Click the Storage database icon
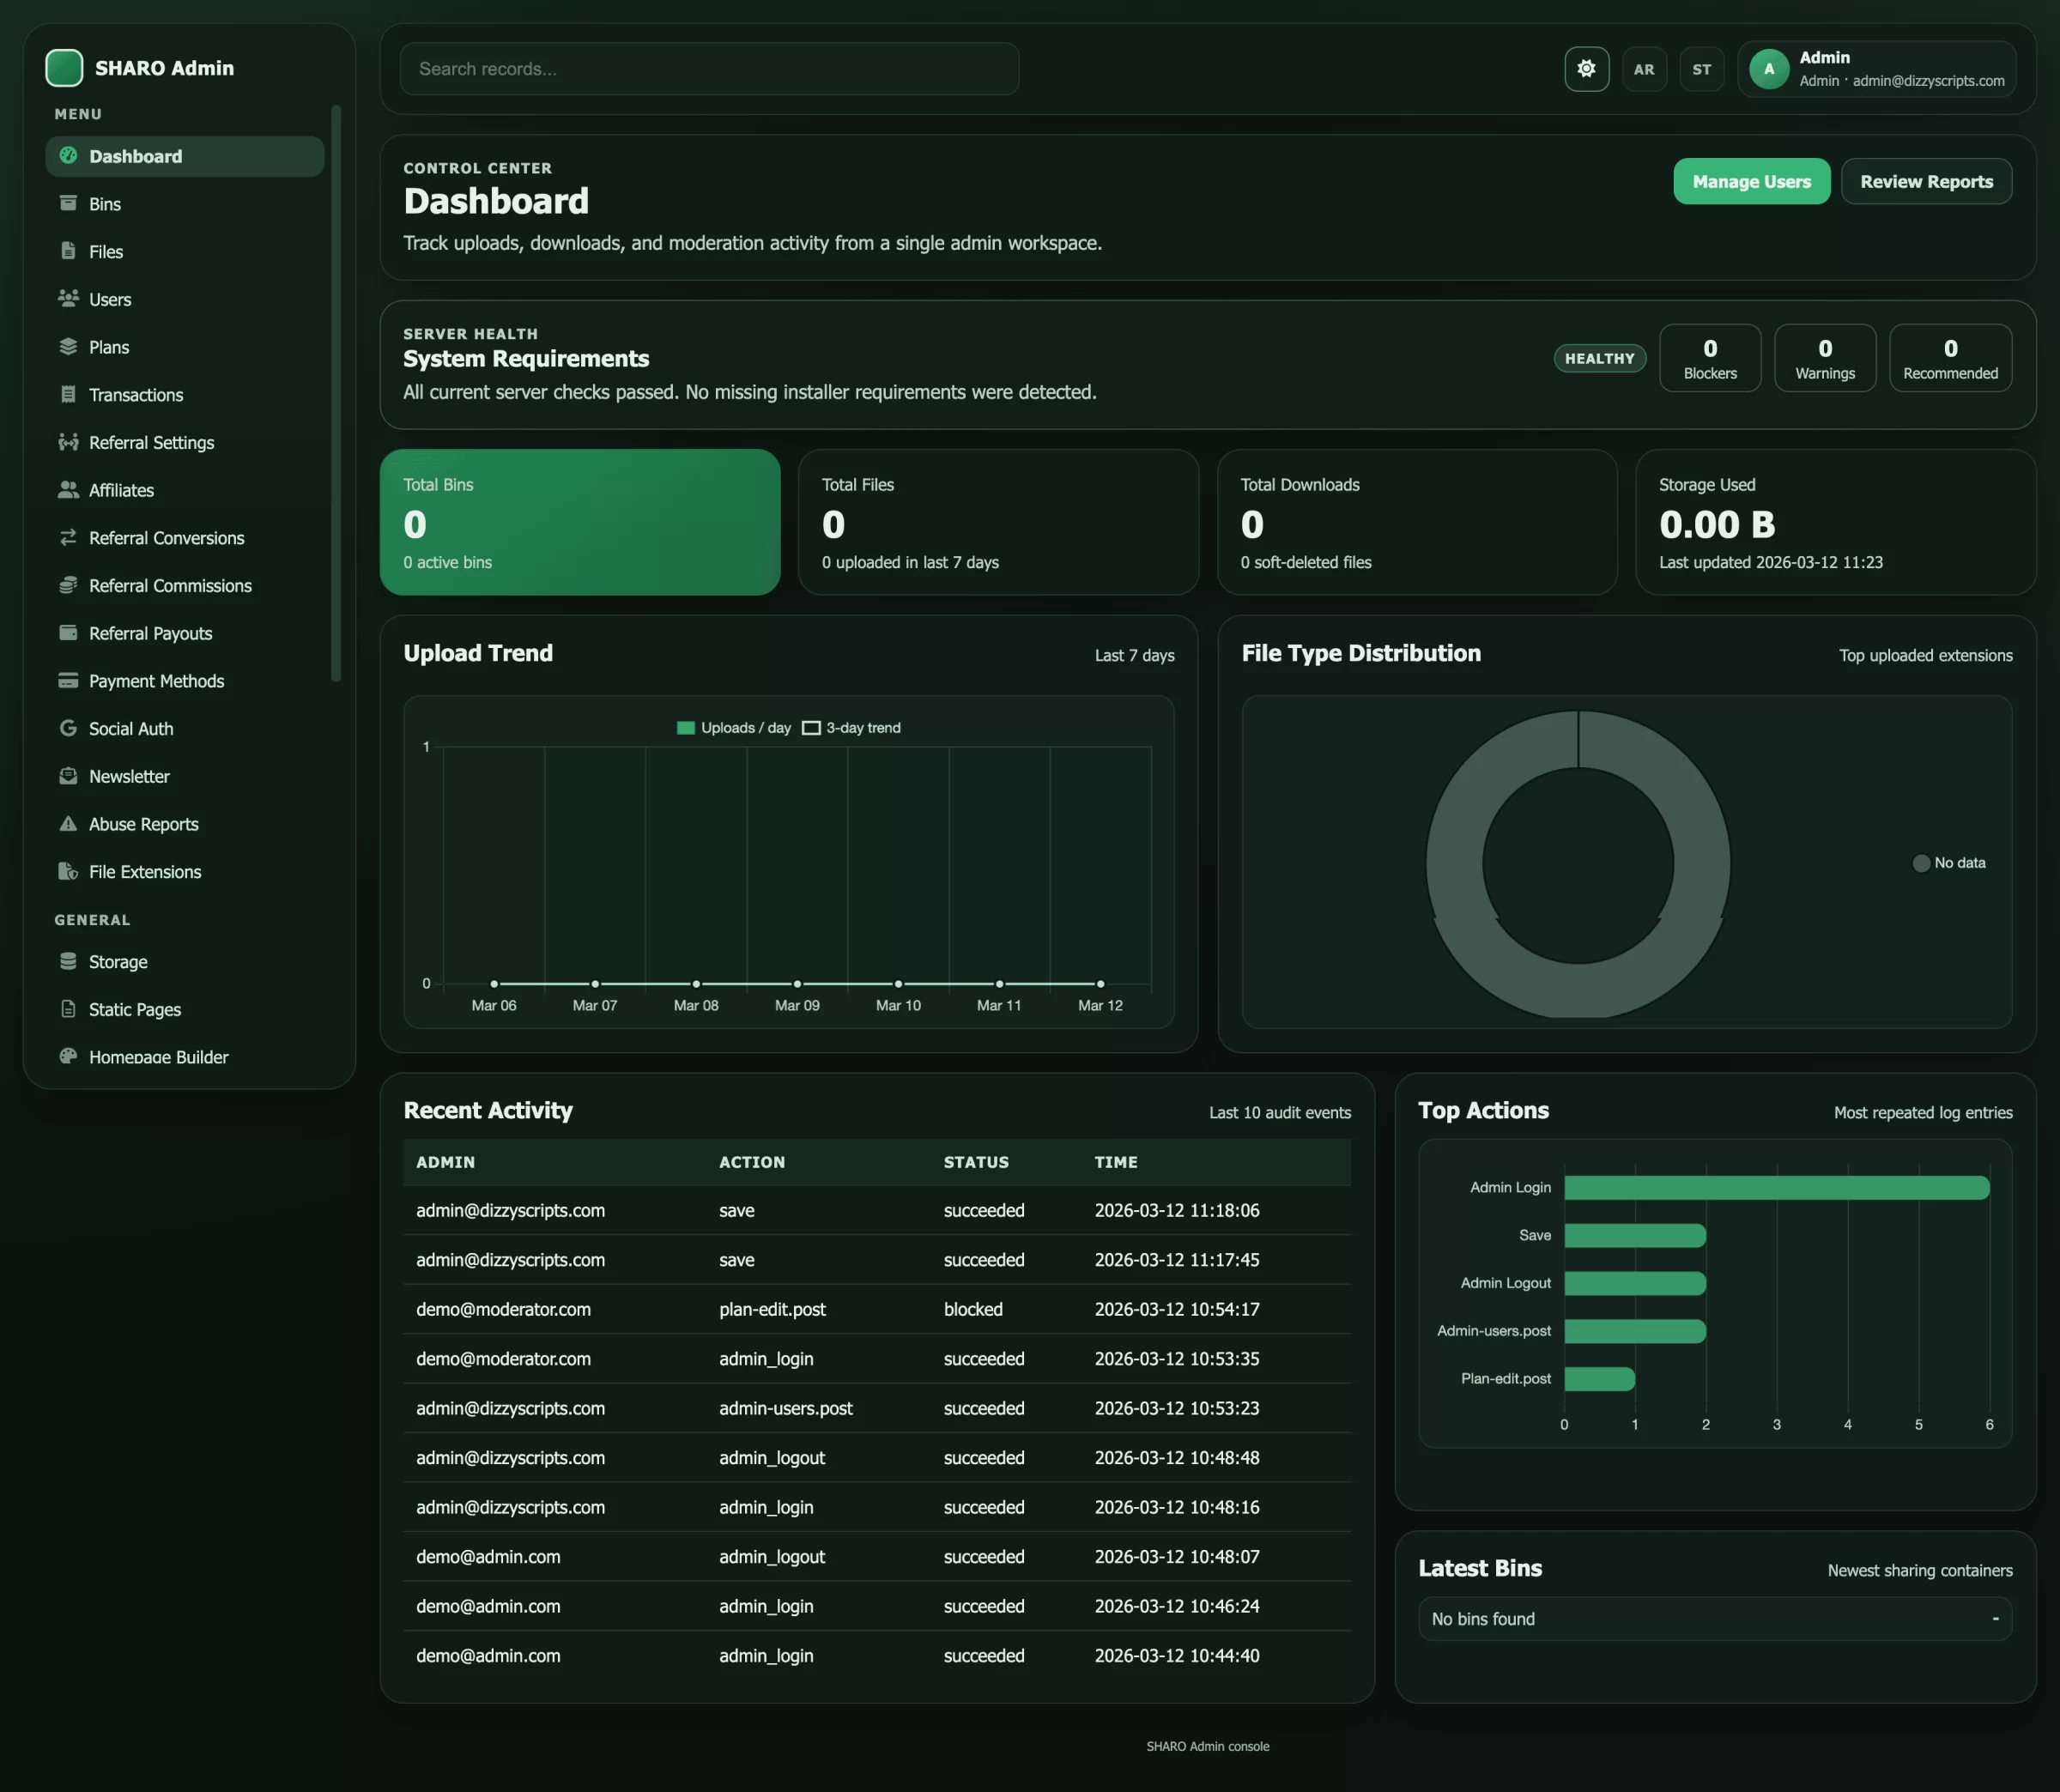The height and width of the screenshot is (1792, 2060). click(68, 961)
